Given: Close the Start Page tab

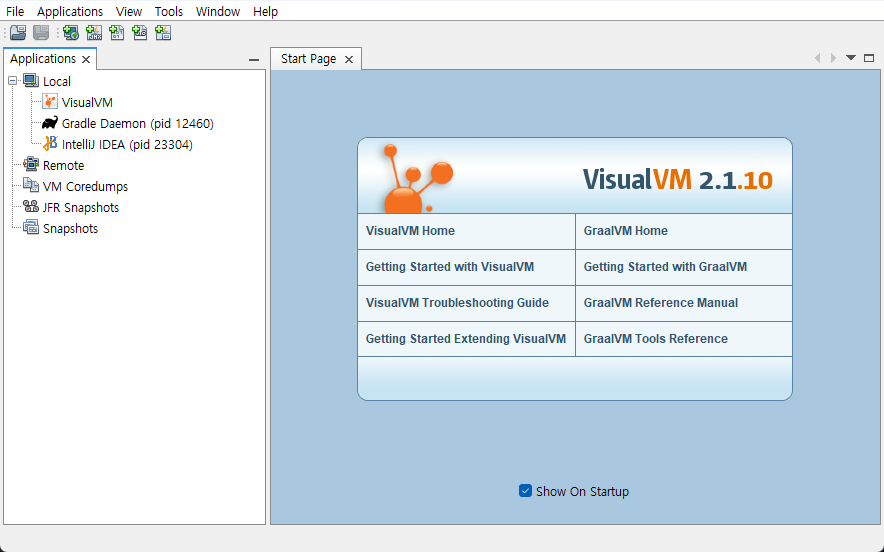Looking at the screenshot, I should (349, 59).
